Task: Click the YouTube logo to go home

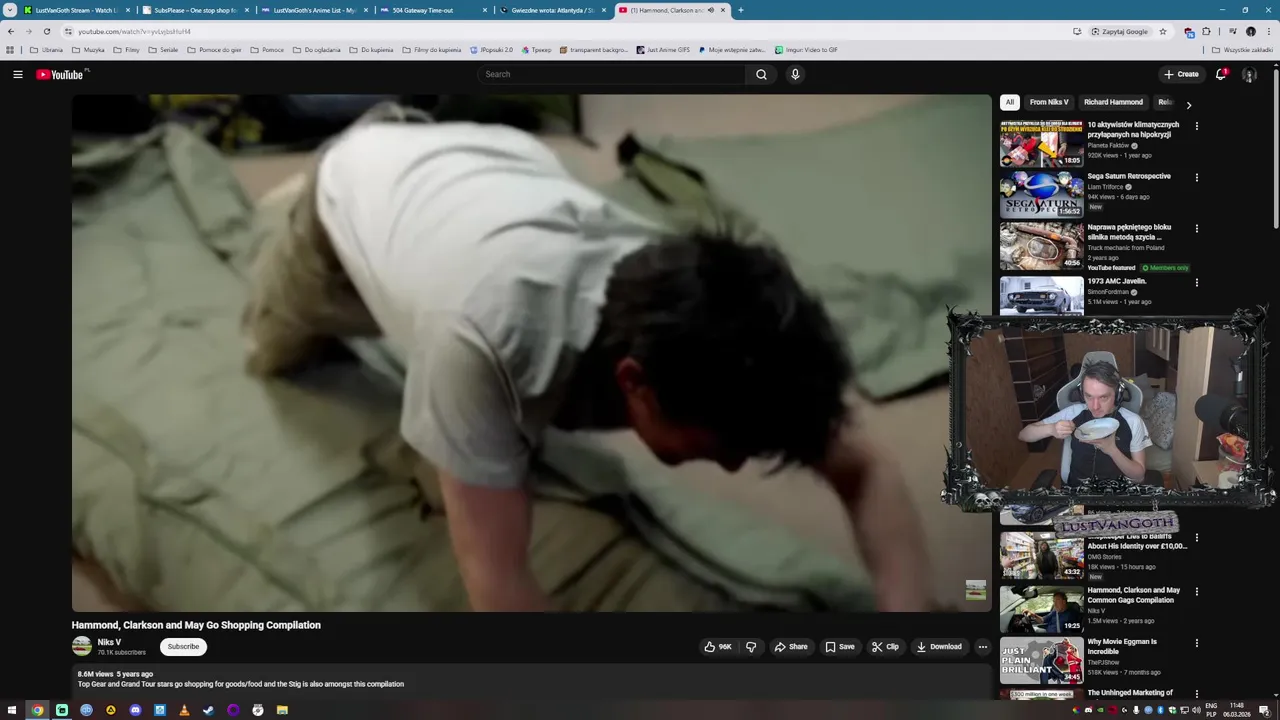Action: coord(62,74)
